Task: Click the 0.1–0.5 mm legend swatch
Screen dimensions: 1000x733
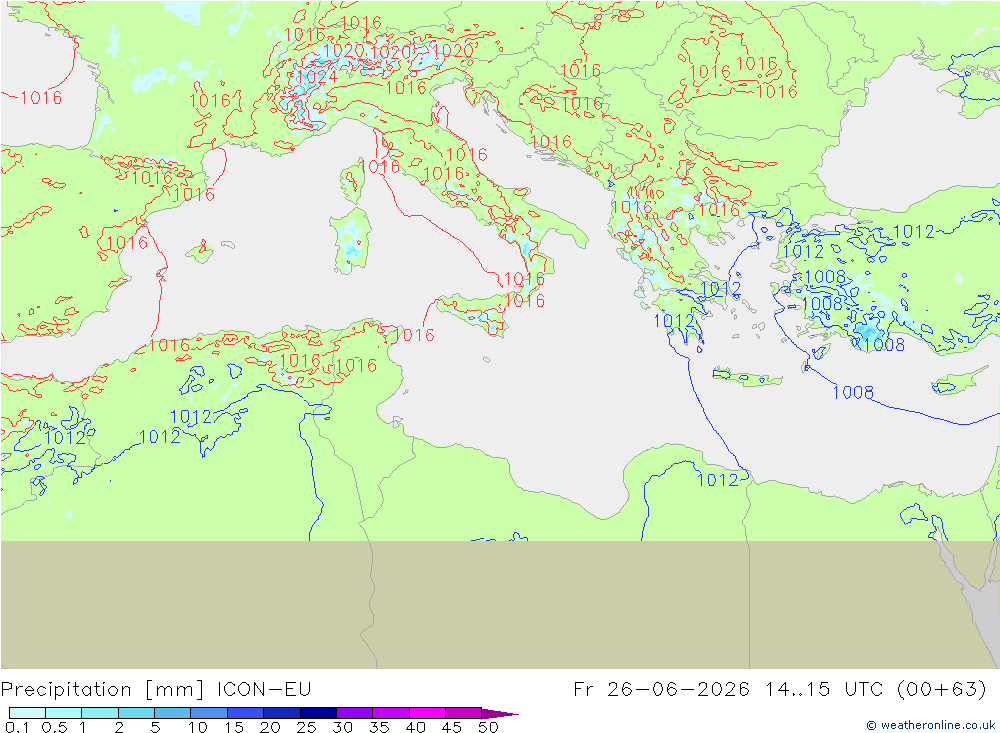Action: click(27, 713)
